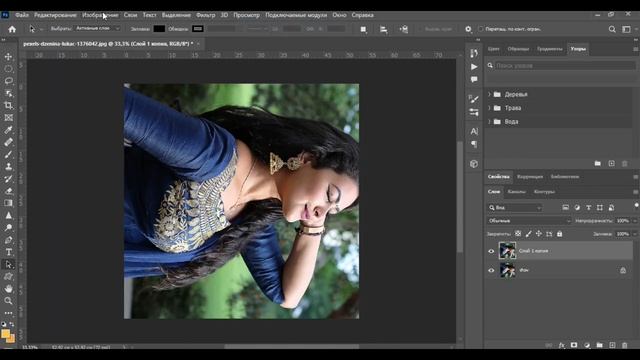Screen dimensions: 640x360
Task: Select the Crop tool
Action: (x=8, y=105)
